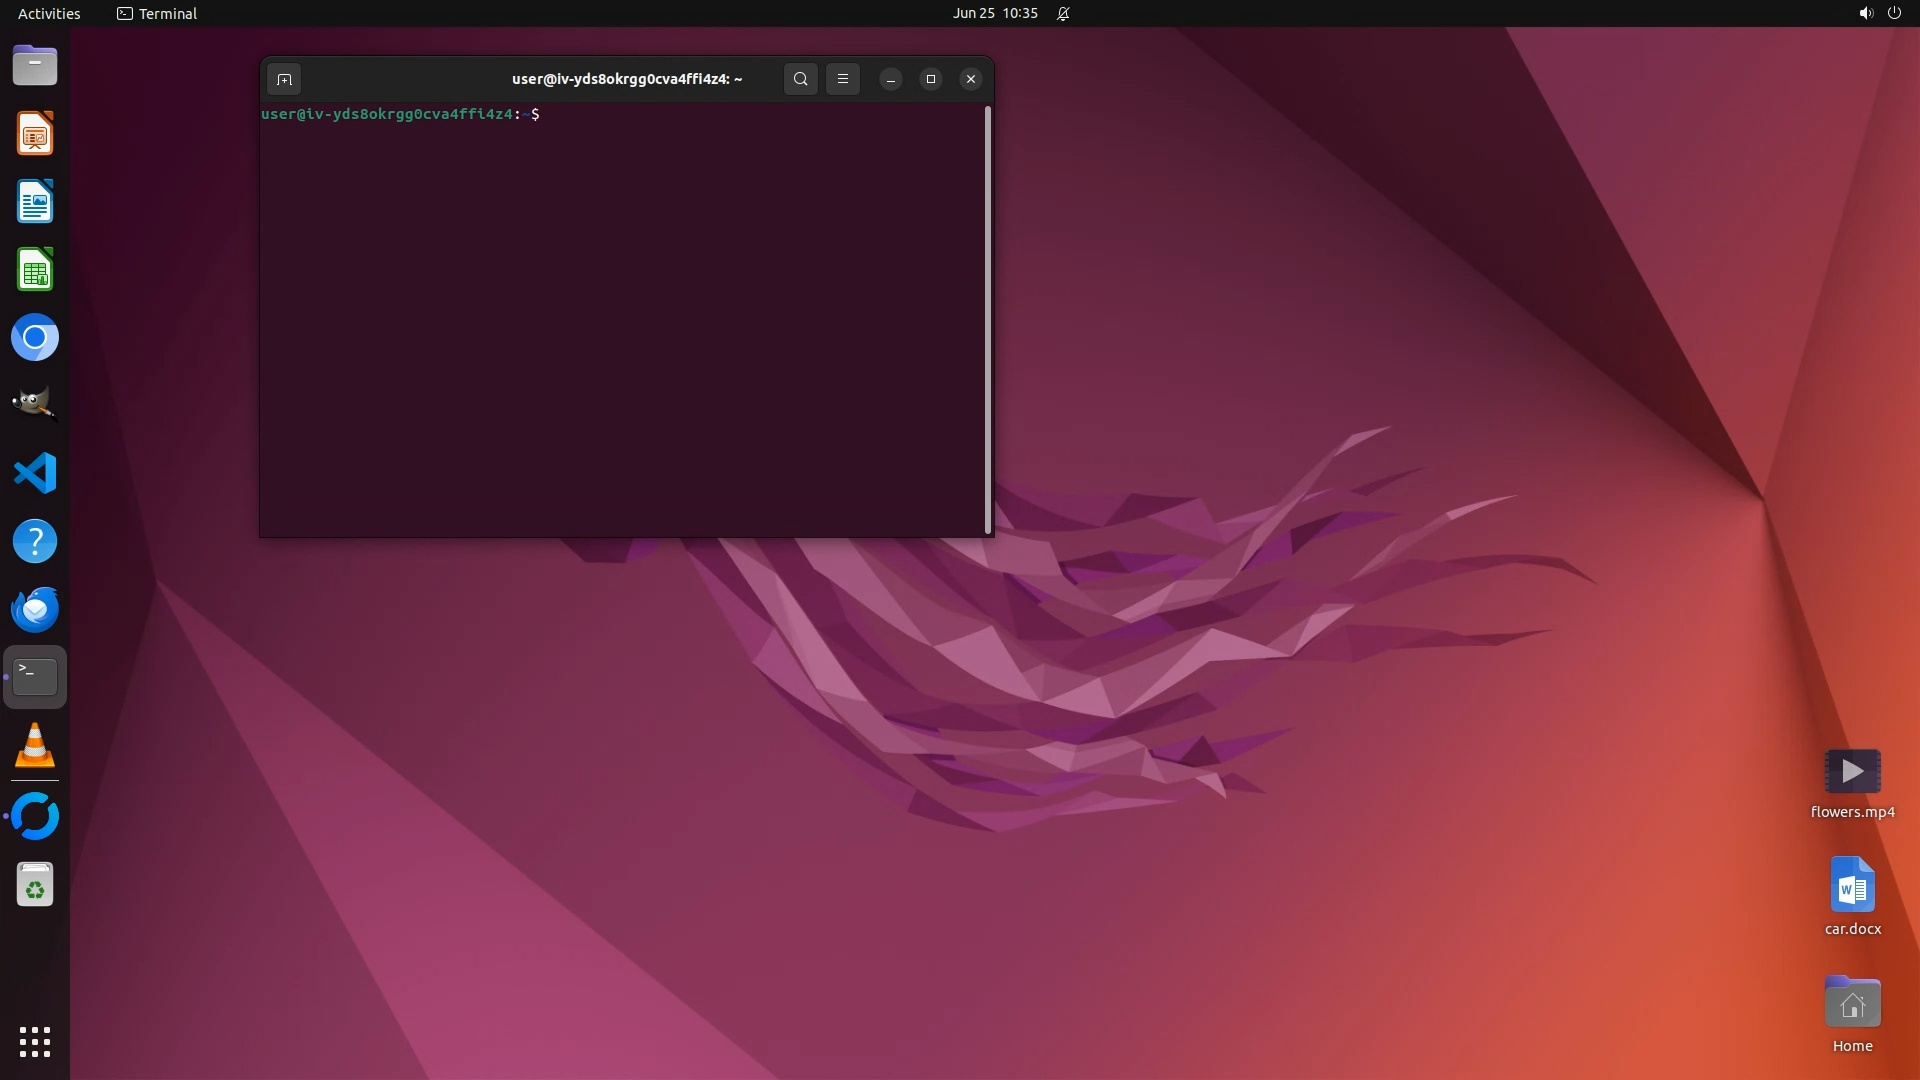Launch LibreOffice Calc from the dock
The image size is (1920, 1080).
[x=35, y=270]
